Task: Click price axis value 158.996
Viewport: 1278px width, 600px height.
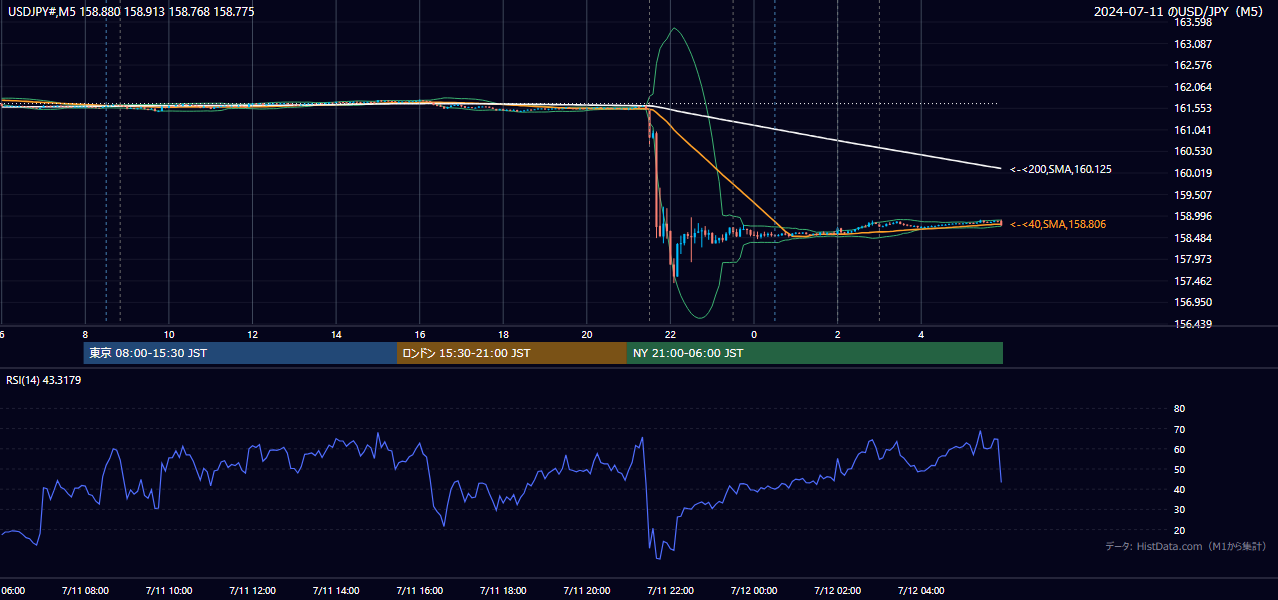Action: pos(1192,216)
